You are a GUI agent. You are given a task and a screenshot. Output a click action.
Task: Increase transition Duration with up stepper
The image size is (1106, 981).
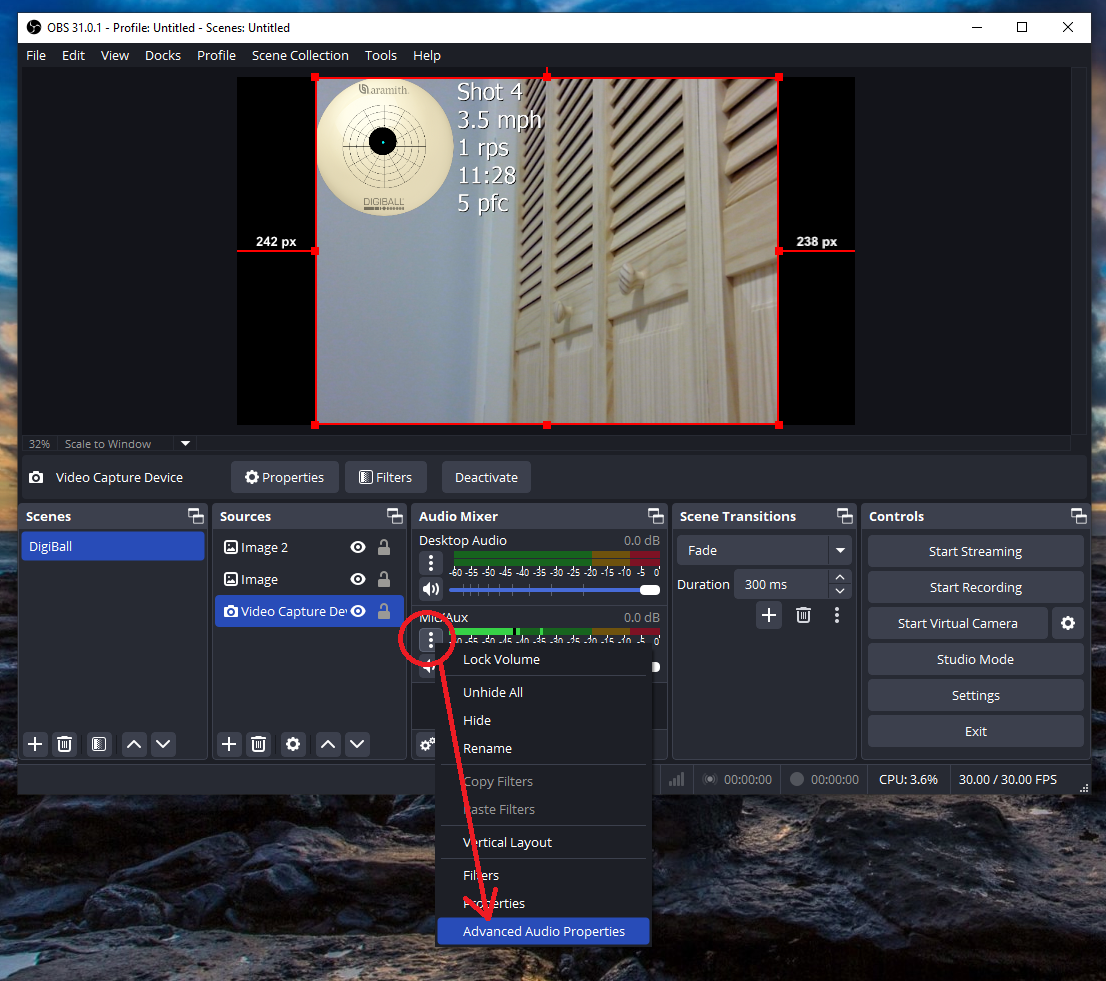tap(840, 577)
